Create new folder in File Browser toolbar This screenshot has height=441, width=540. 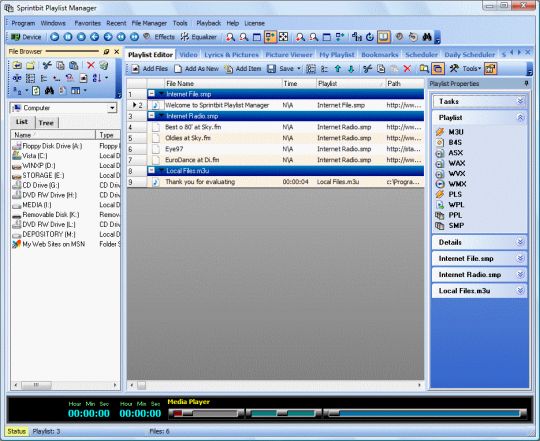point(30,65)
